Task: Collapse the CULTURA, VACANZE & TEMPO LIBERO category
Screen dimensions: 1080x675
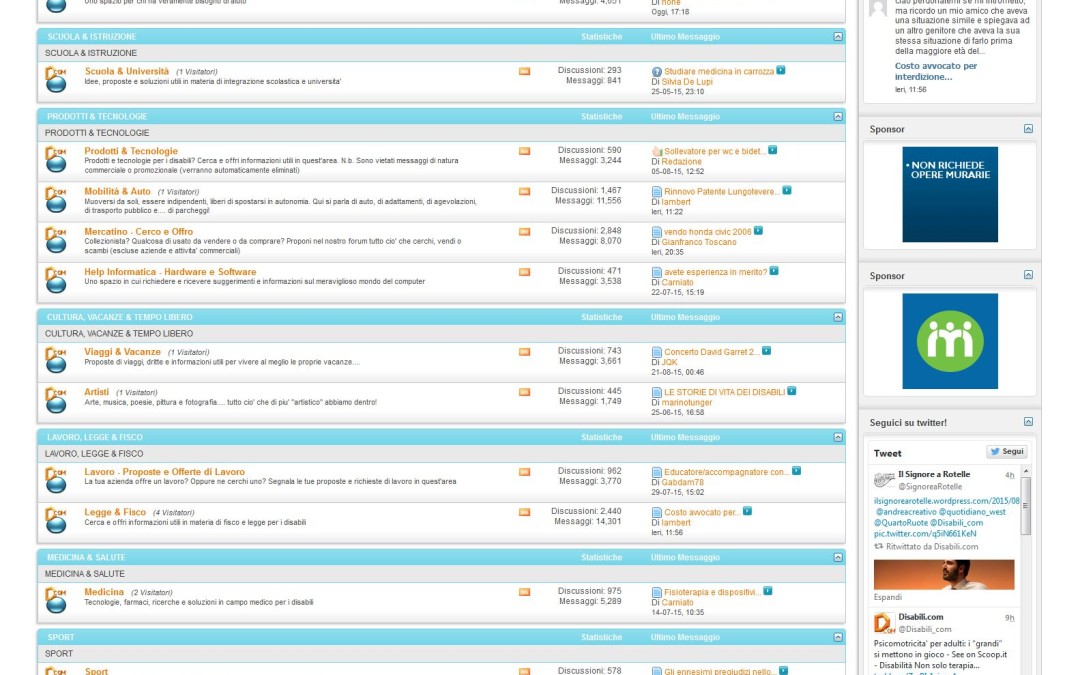Action: point(838,317)
